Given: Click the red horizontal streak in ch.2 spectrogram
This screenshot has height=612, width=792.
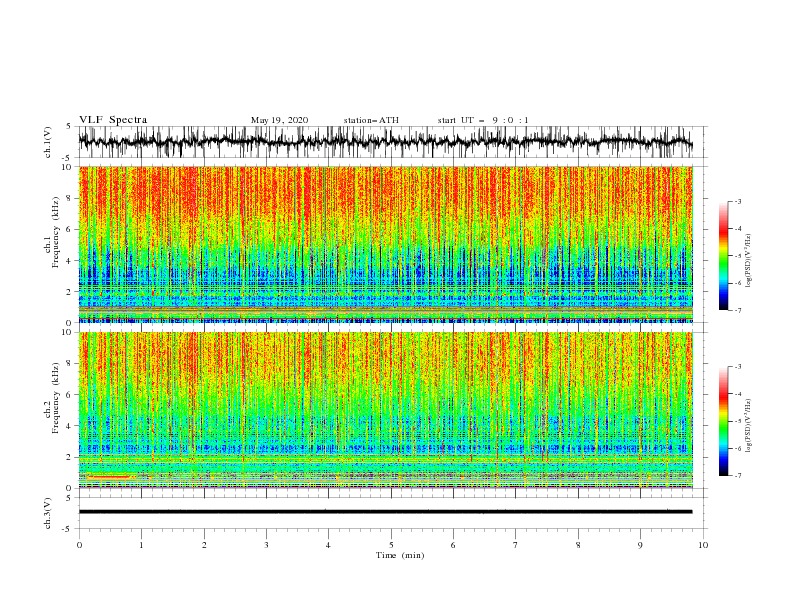Looking at the screenshot, I should tap(108, 476).
